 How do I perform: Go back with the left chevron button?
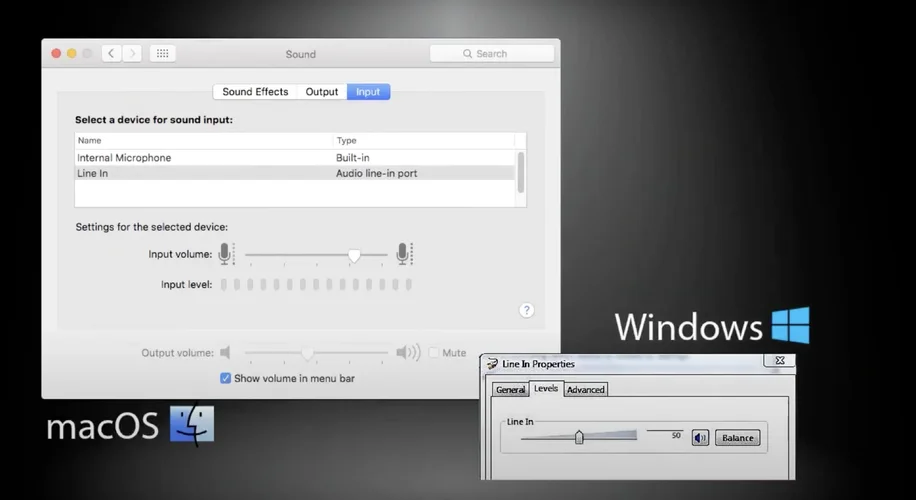click(112, 54)
